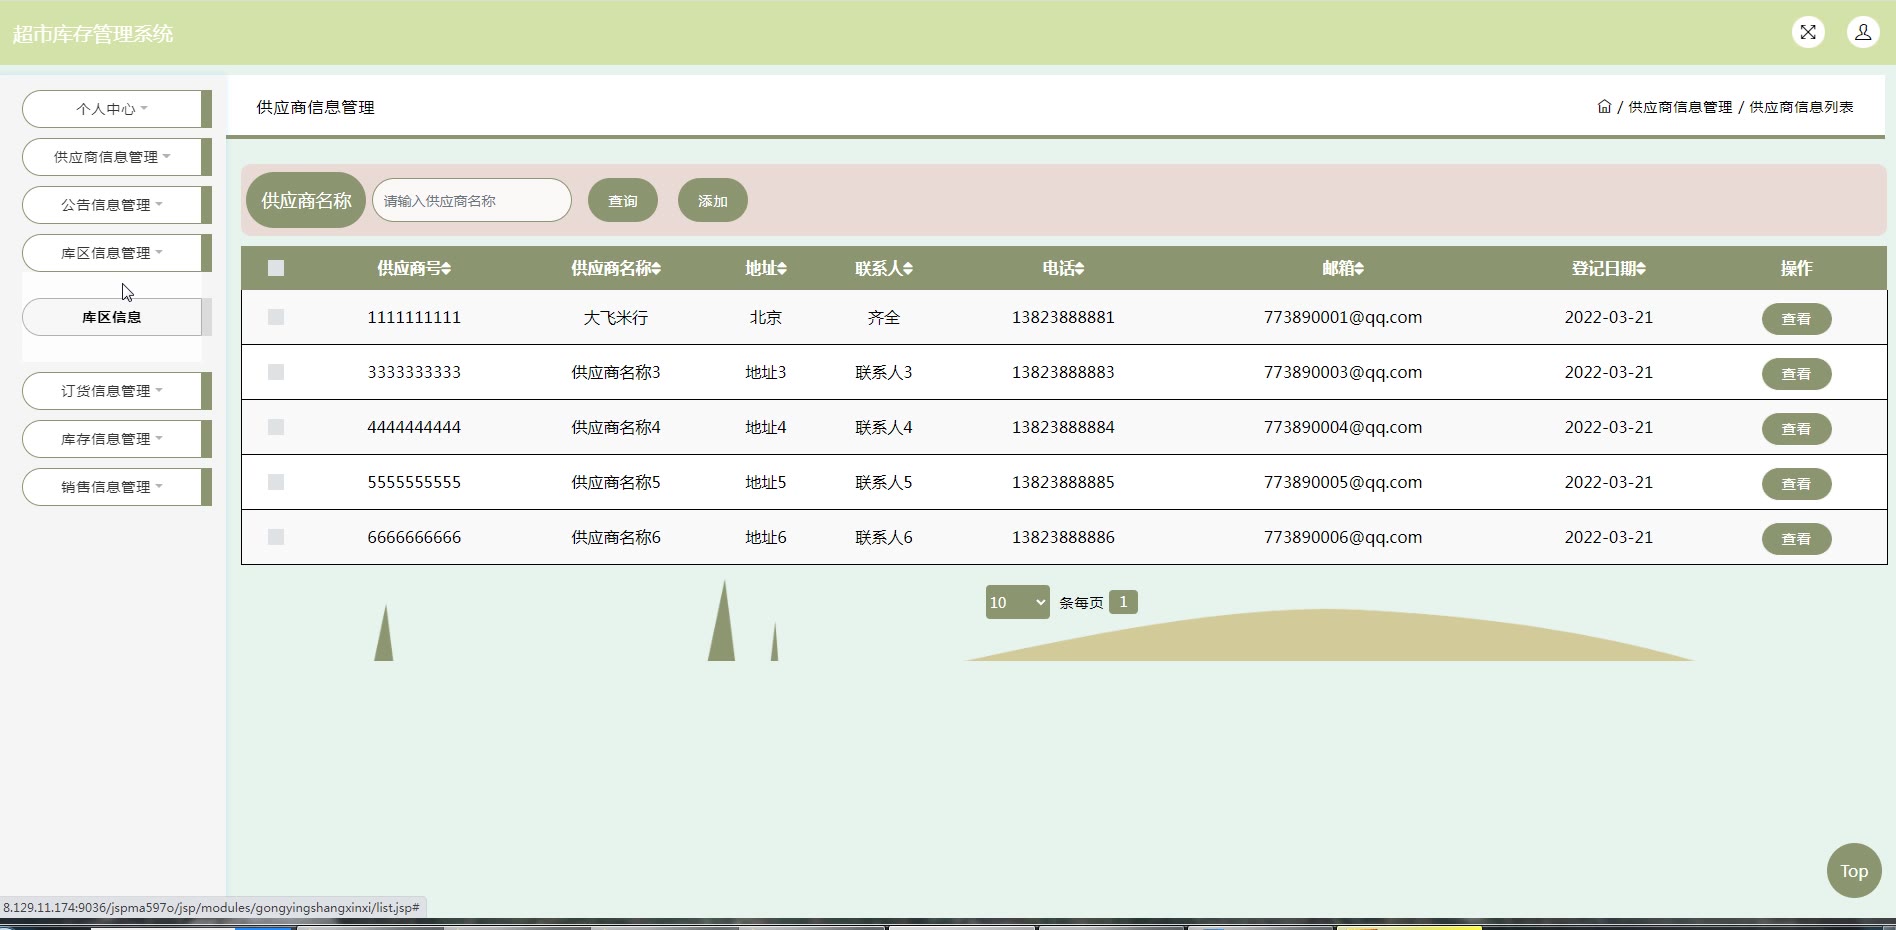Open the rows-per-page dropdown showing 10
The height and width of the screenshot is (930, 1896).
[1017, 602]
